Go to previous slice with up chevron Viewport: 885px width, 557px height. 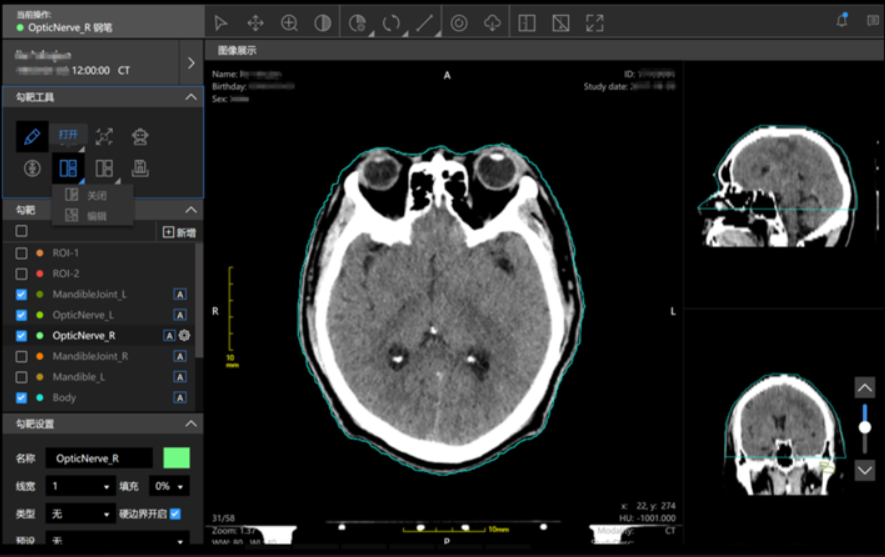click(865, 388)
